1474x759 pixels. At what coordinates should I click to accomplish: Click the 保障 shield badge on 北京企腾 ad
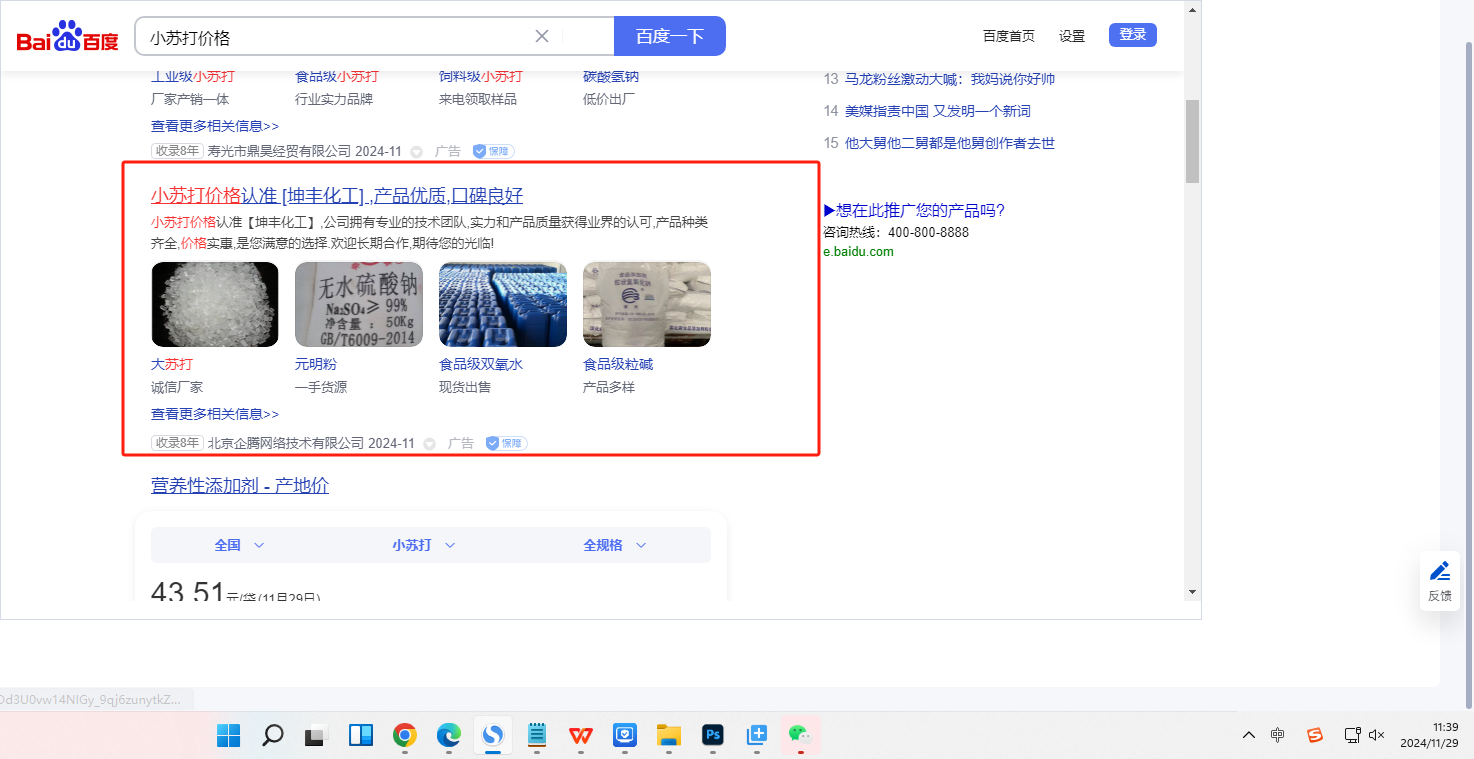506,443
